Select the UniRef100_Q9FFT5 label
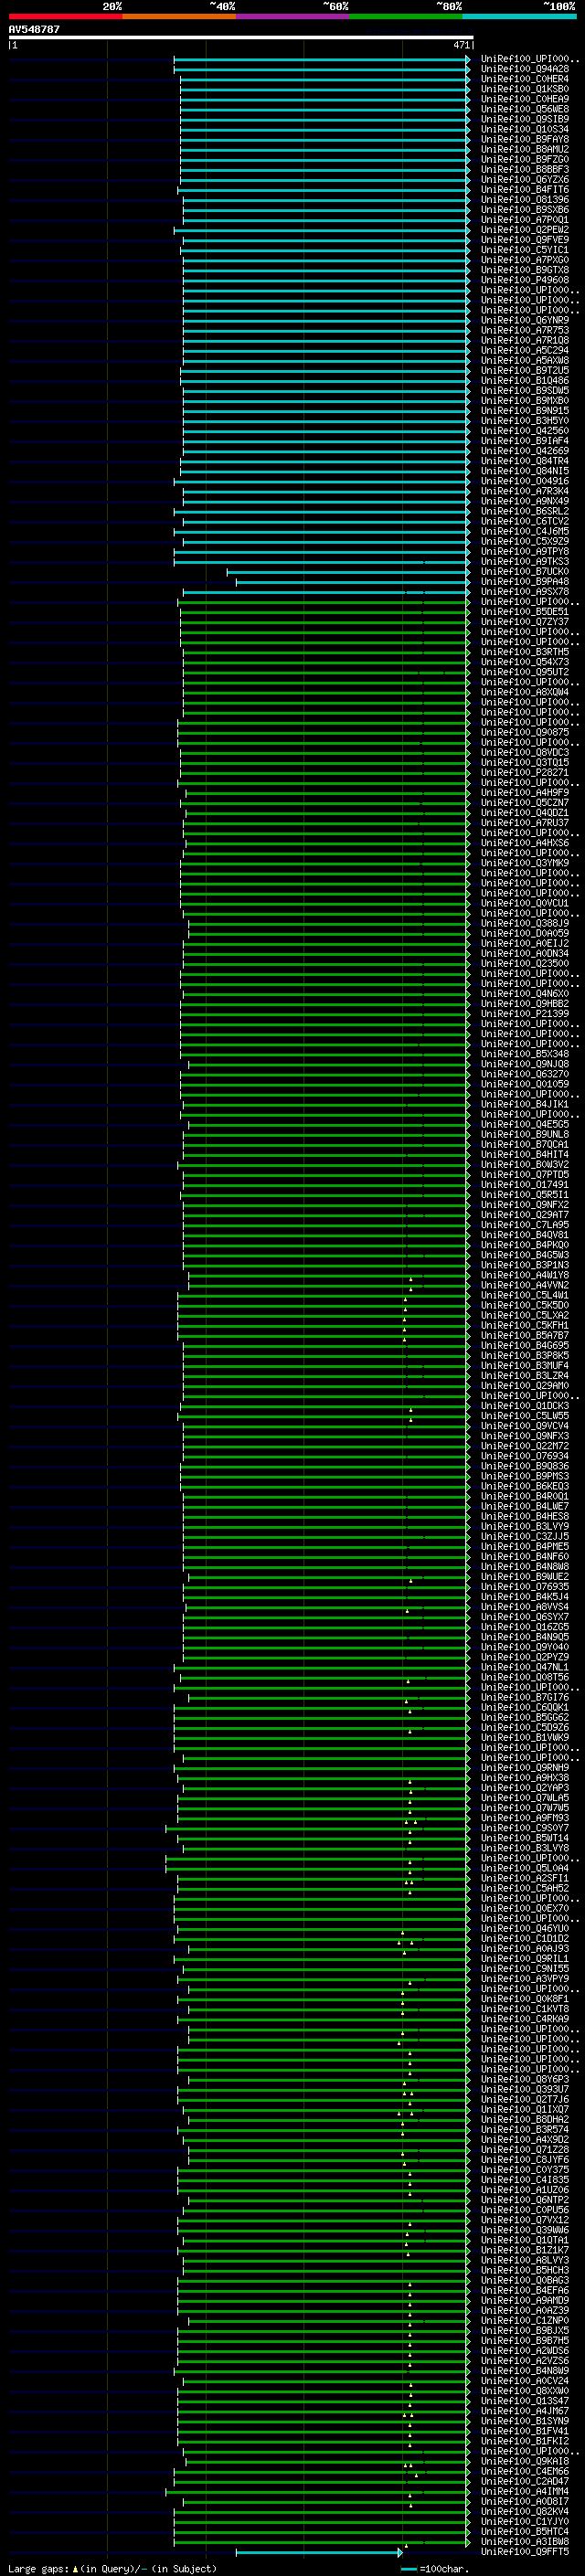Screen dimensions: 585x2576 pos(525,2551)
